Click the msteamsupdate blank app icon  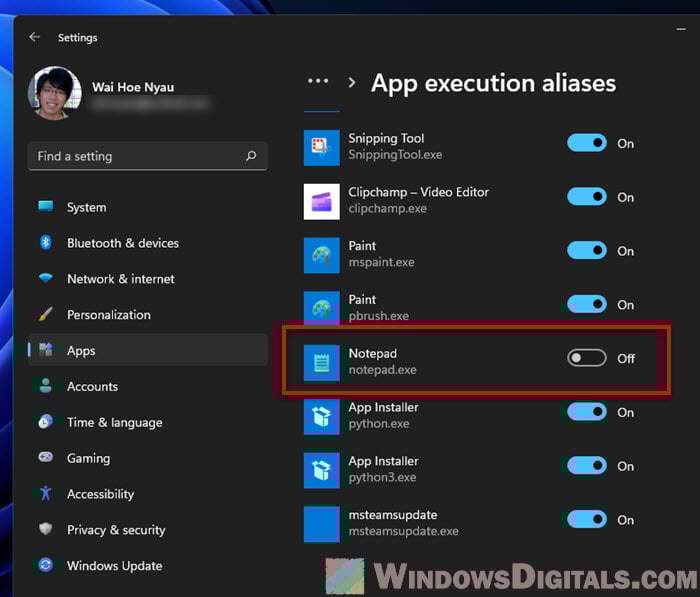(321, 524)
